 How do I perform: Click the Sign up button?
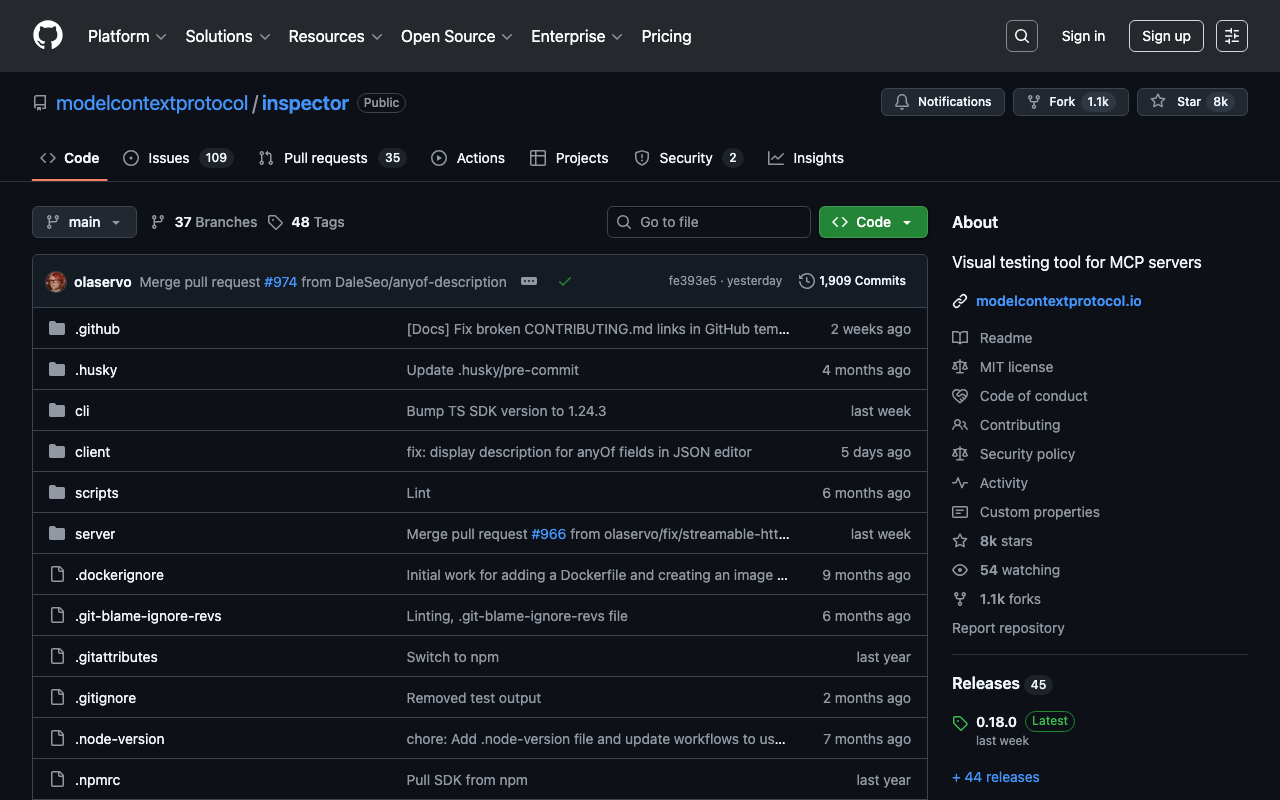tap(1166, 36)
